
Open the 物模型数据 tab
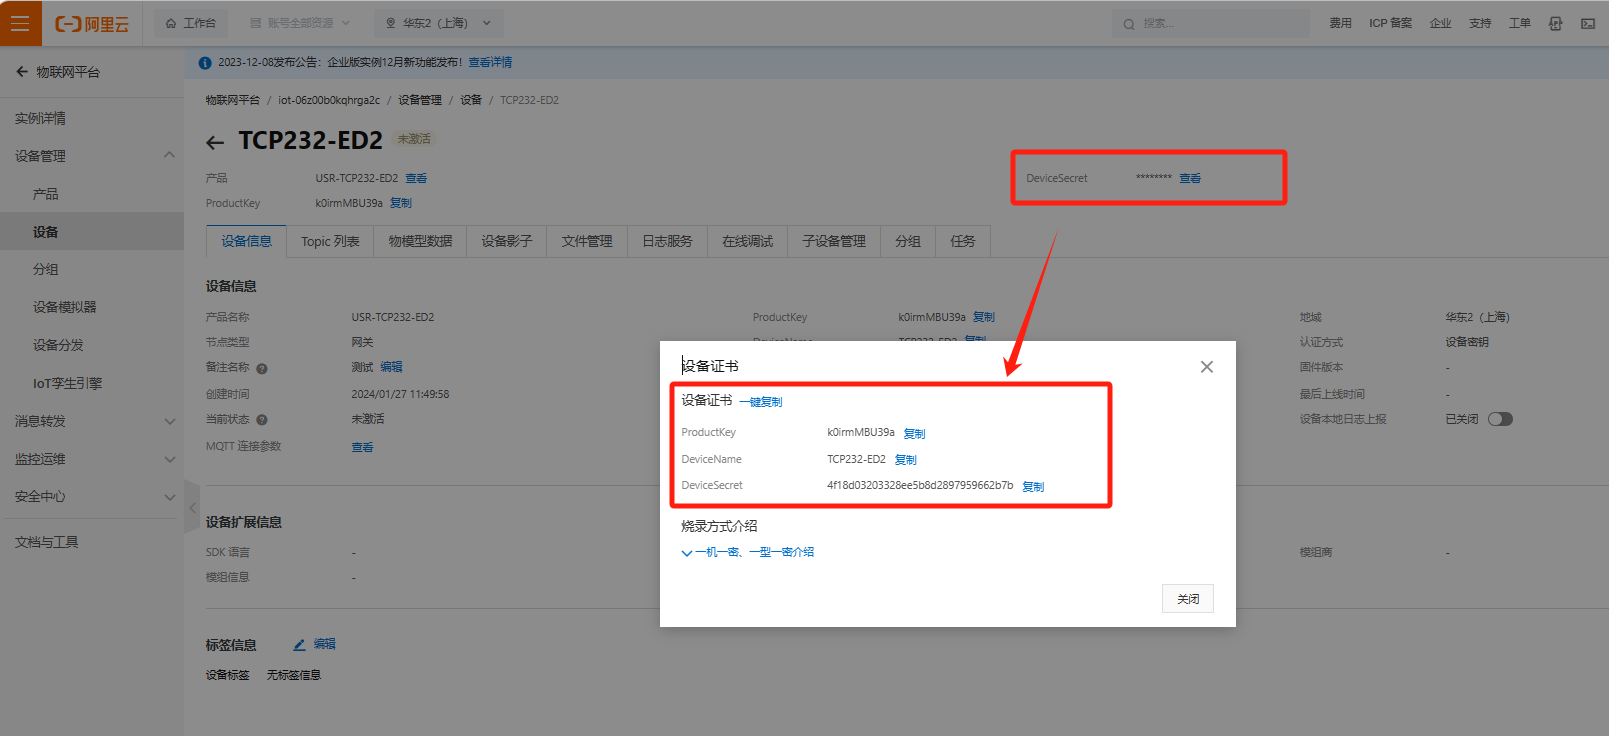420,241
